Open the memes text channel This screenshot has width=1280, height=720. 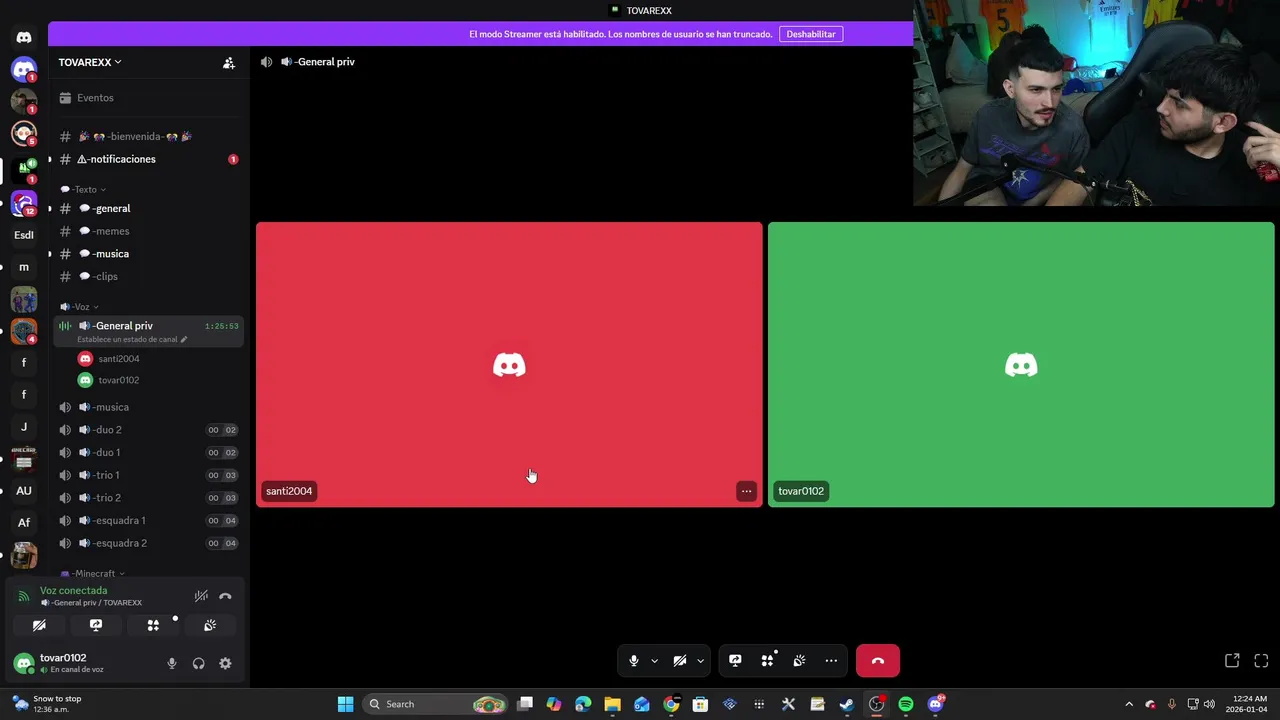click(x=148, y=231)
